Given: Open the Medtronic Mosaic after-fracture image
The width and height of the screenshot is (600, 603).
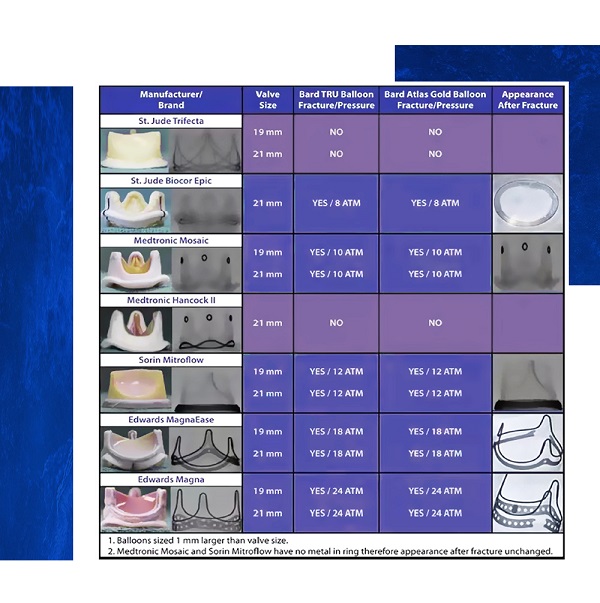Looking at the screenshot, I should [528, 263].
